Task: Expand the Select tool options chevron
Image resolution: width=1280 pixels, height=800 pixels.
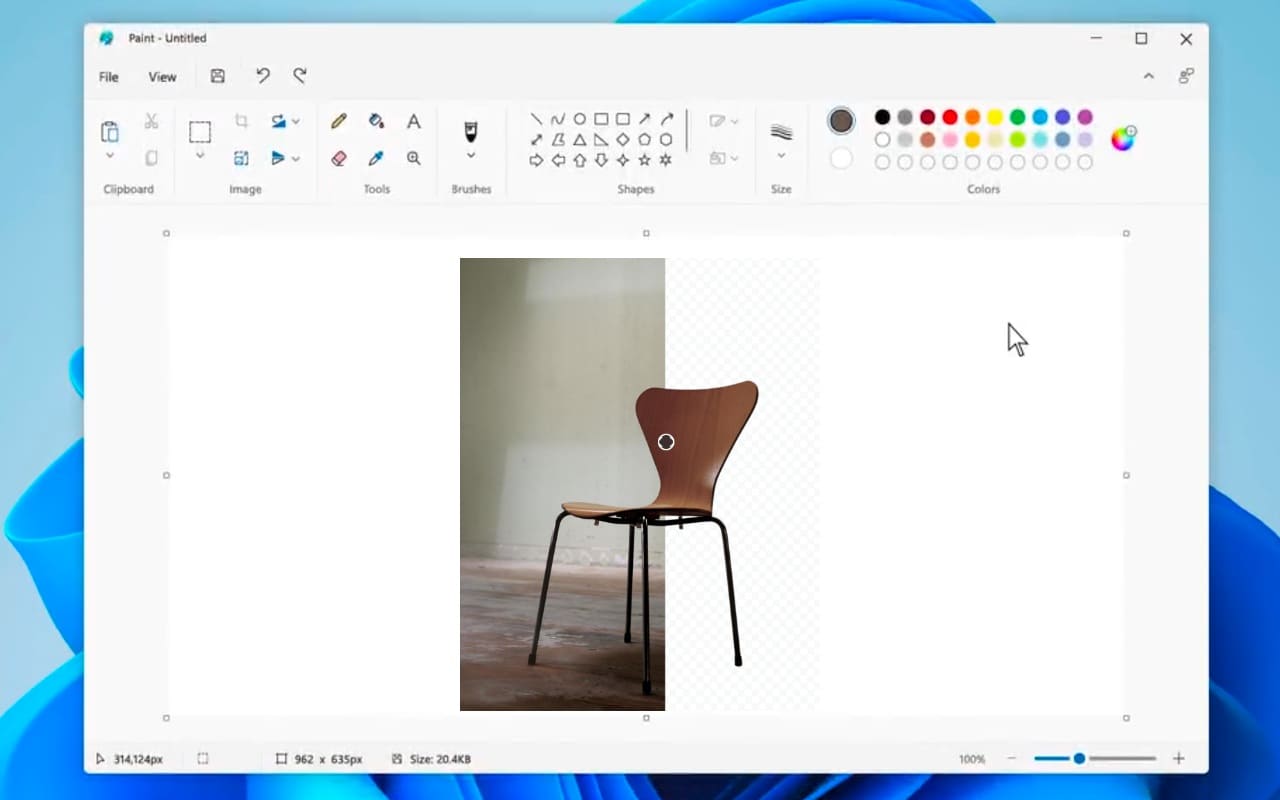Action: (x=200, y=156)
